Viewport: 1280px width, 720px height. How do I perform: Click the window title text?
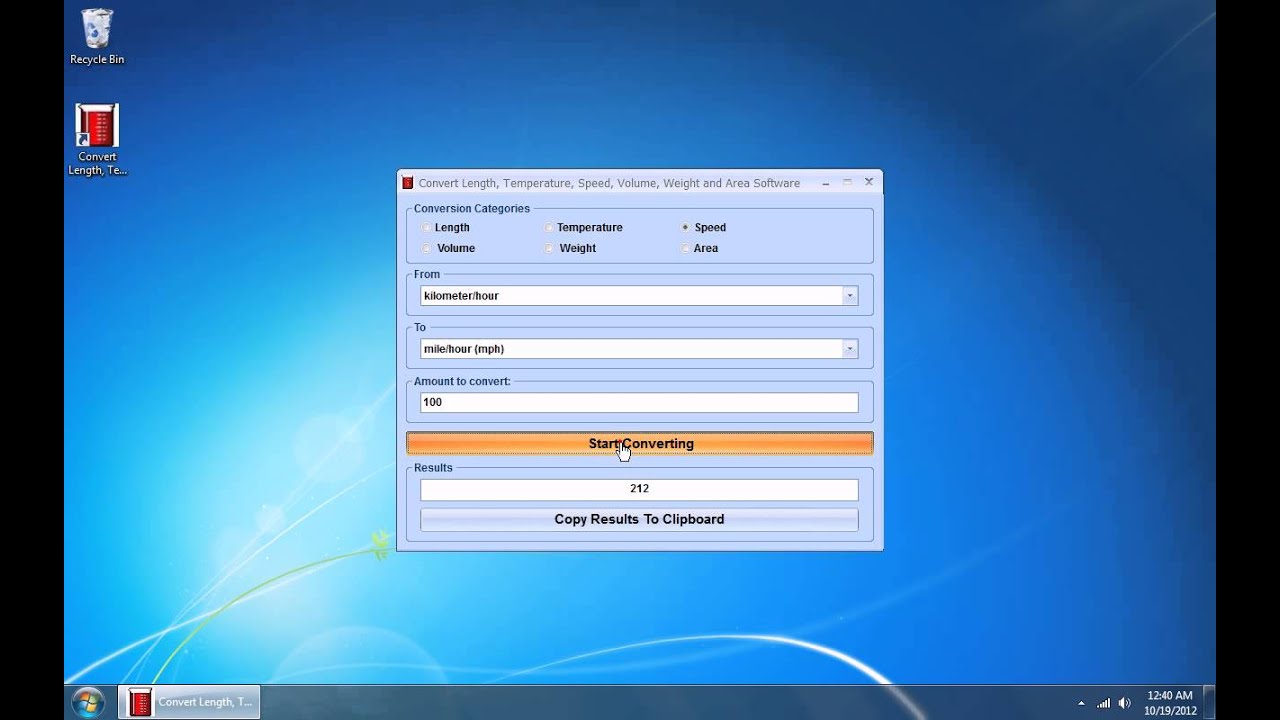pyautogui.click(x=609, y=184)
